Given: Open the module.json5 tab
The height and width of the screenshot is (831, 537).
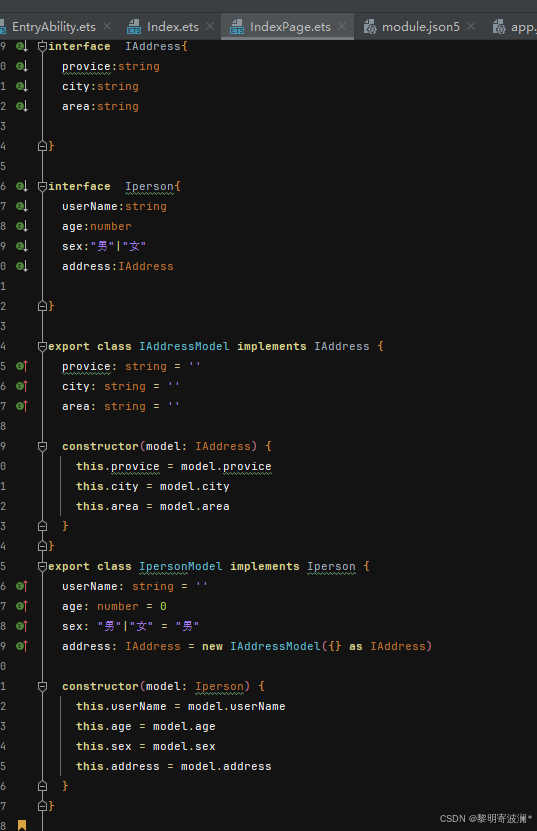Looking at the screenshot, I should (420, 26).
